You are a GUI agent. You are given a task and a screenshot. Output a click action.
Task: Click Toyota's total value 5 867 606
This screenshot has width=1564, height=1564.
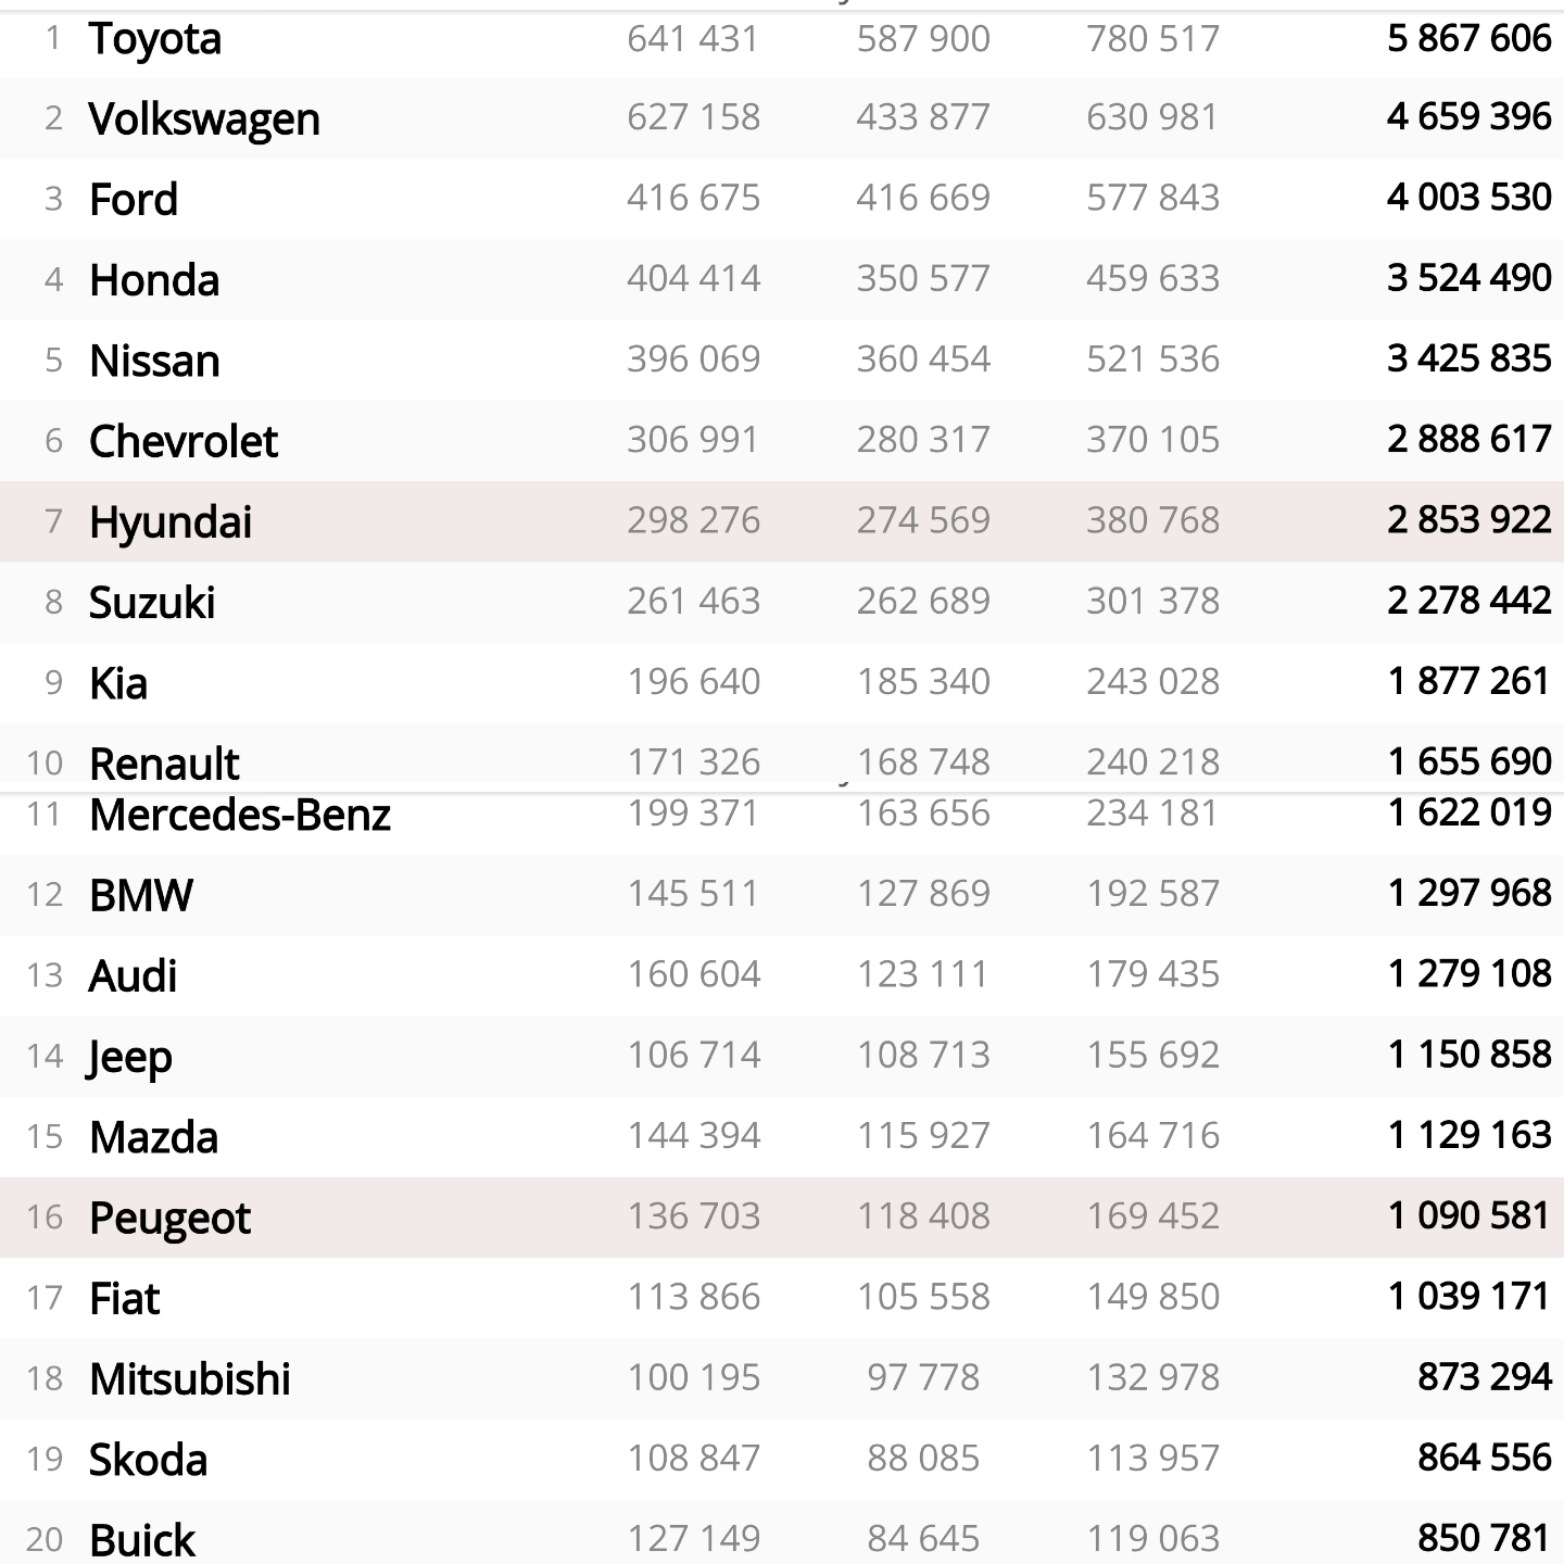pos(1469,39)
